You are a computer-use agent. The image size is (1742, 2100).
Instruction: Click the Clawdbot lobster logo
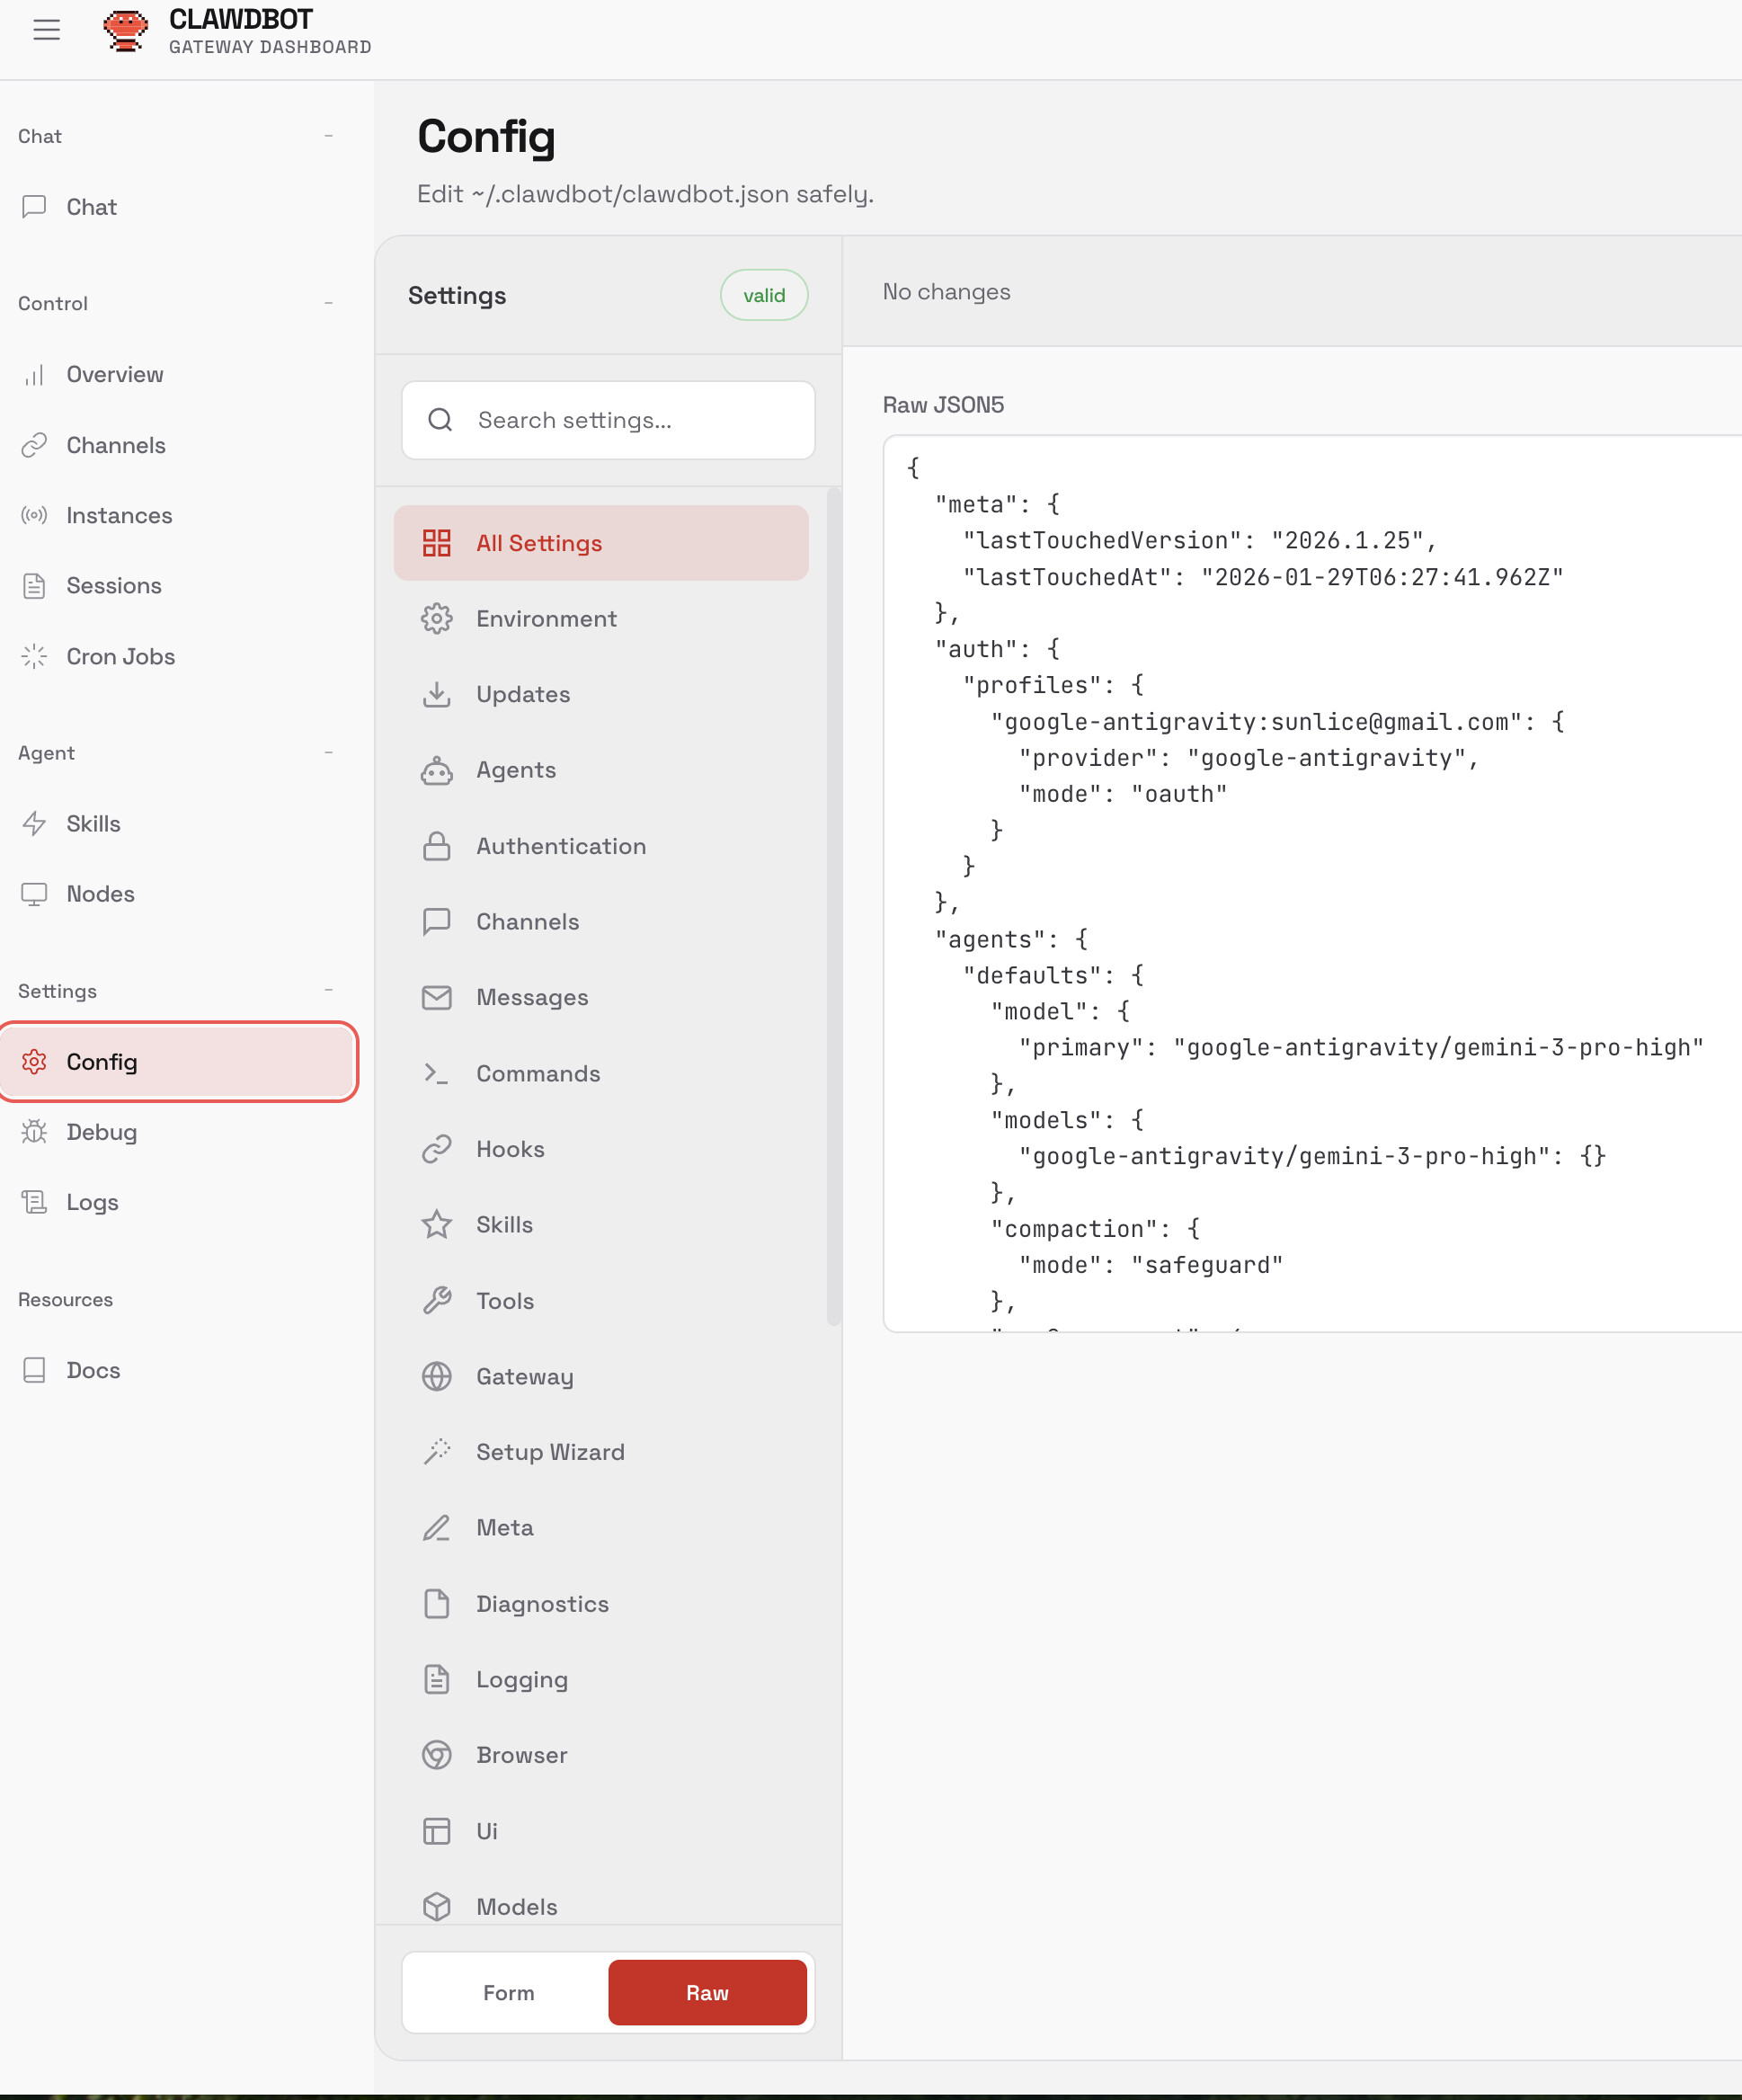(x=126, y=31)
